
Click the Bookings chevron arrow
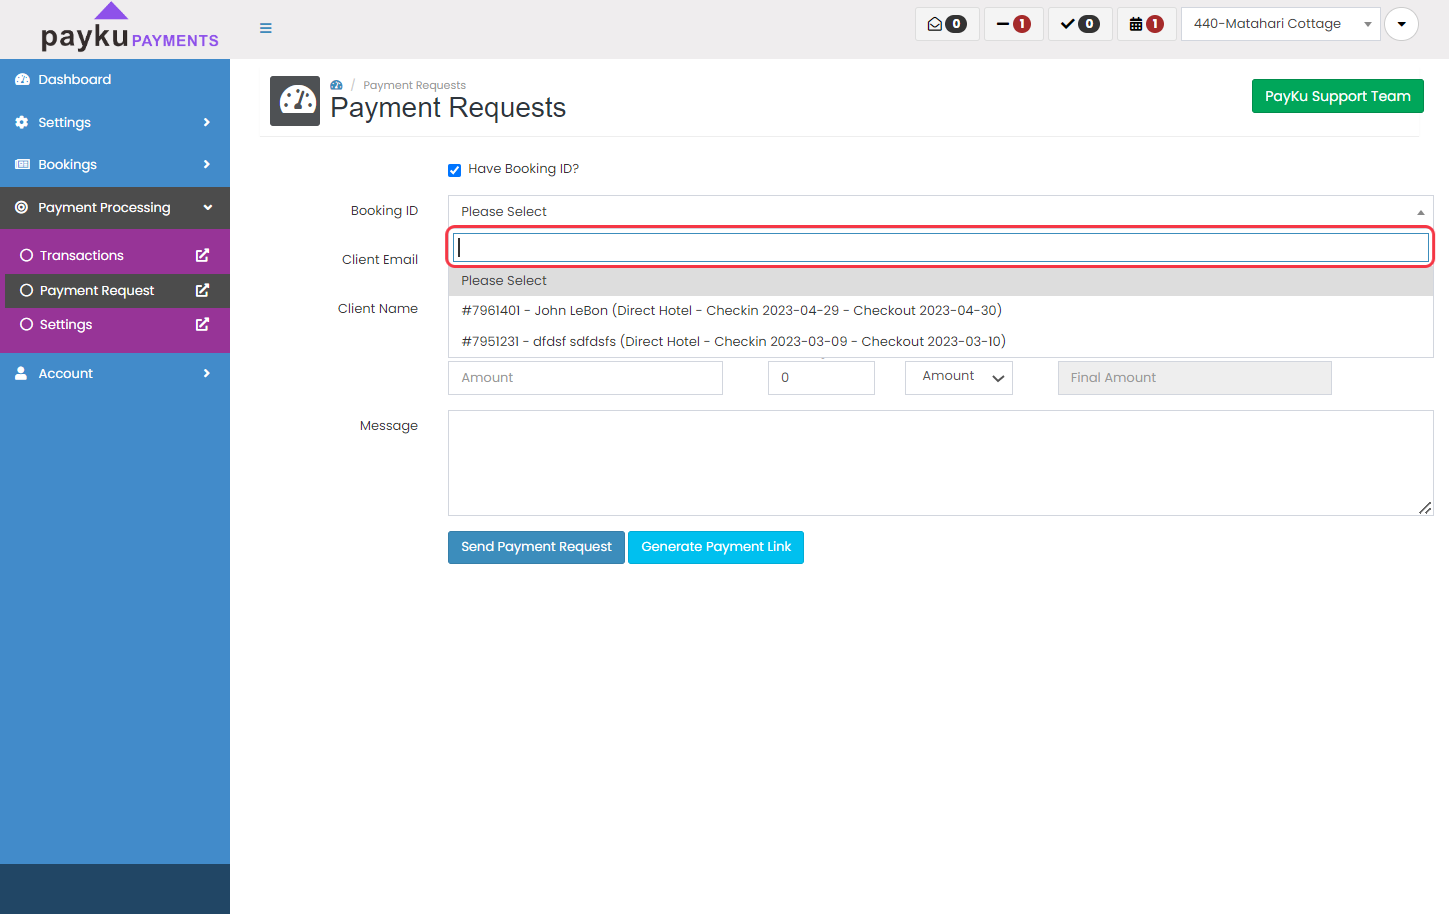207,164
